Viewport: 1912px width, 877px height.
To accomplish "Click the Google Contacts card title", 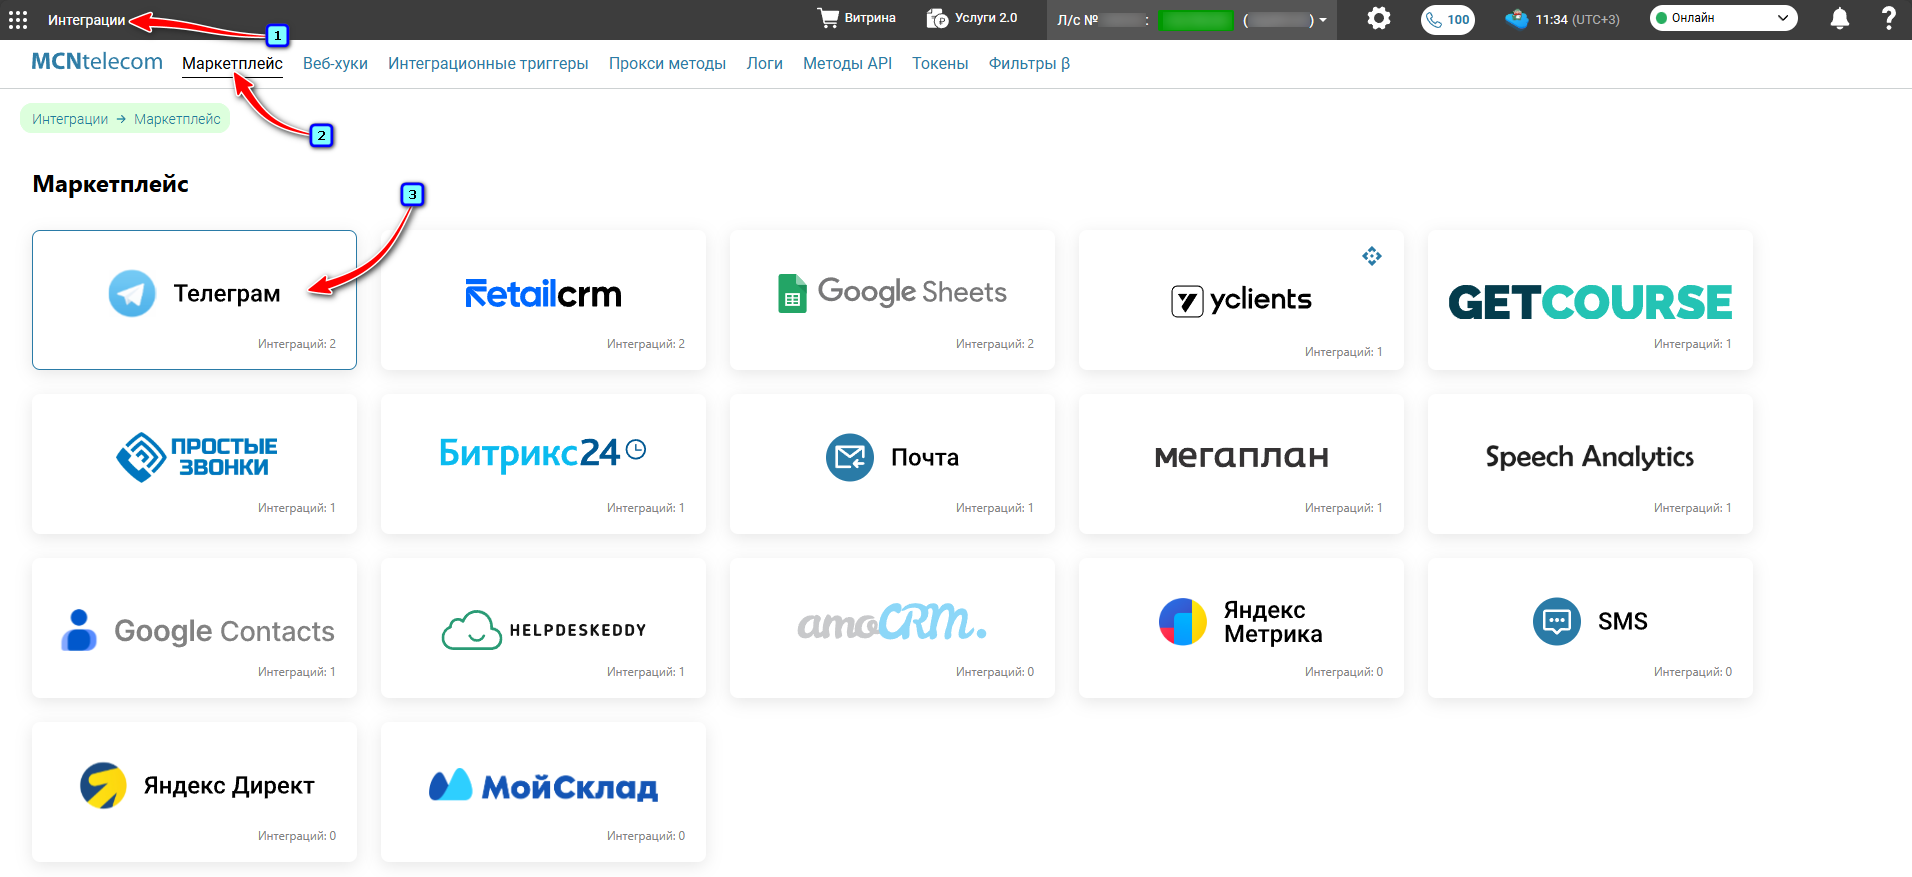I will (224, 631).
